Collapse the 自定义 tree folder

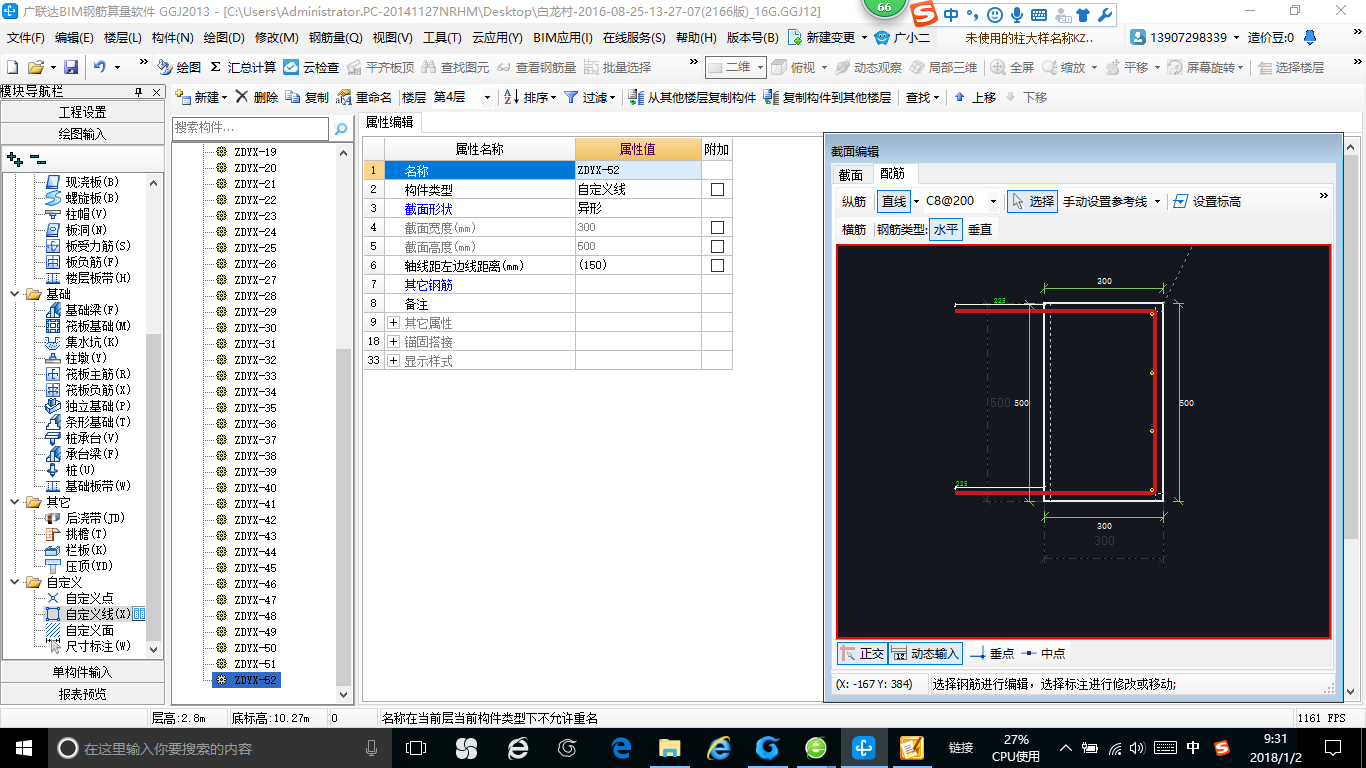coord(15,582)
